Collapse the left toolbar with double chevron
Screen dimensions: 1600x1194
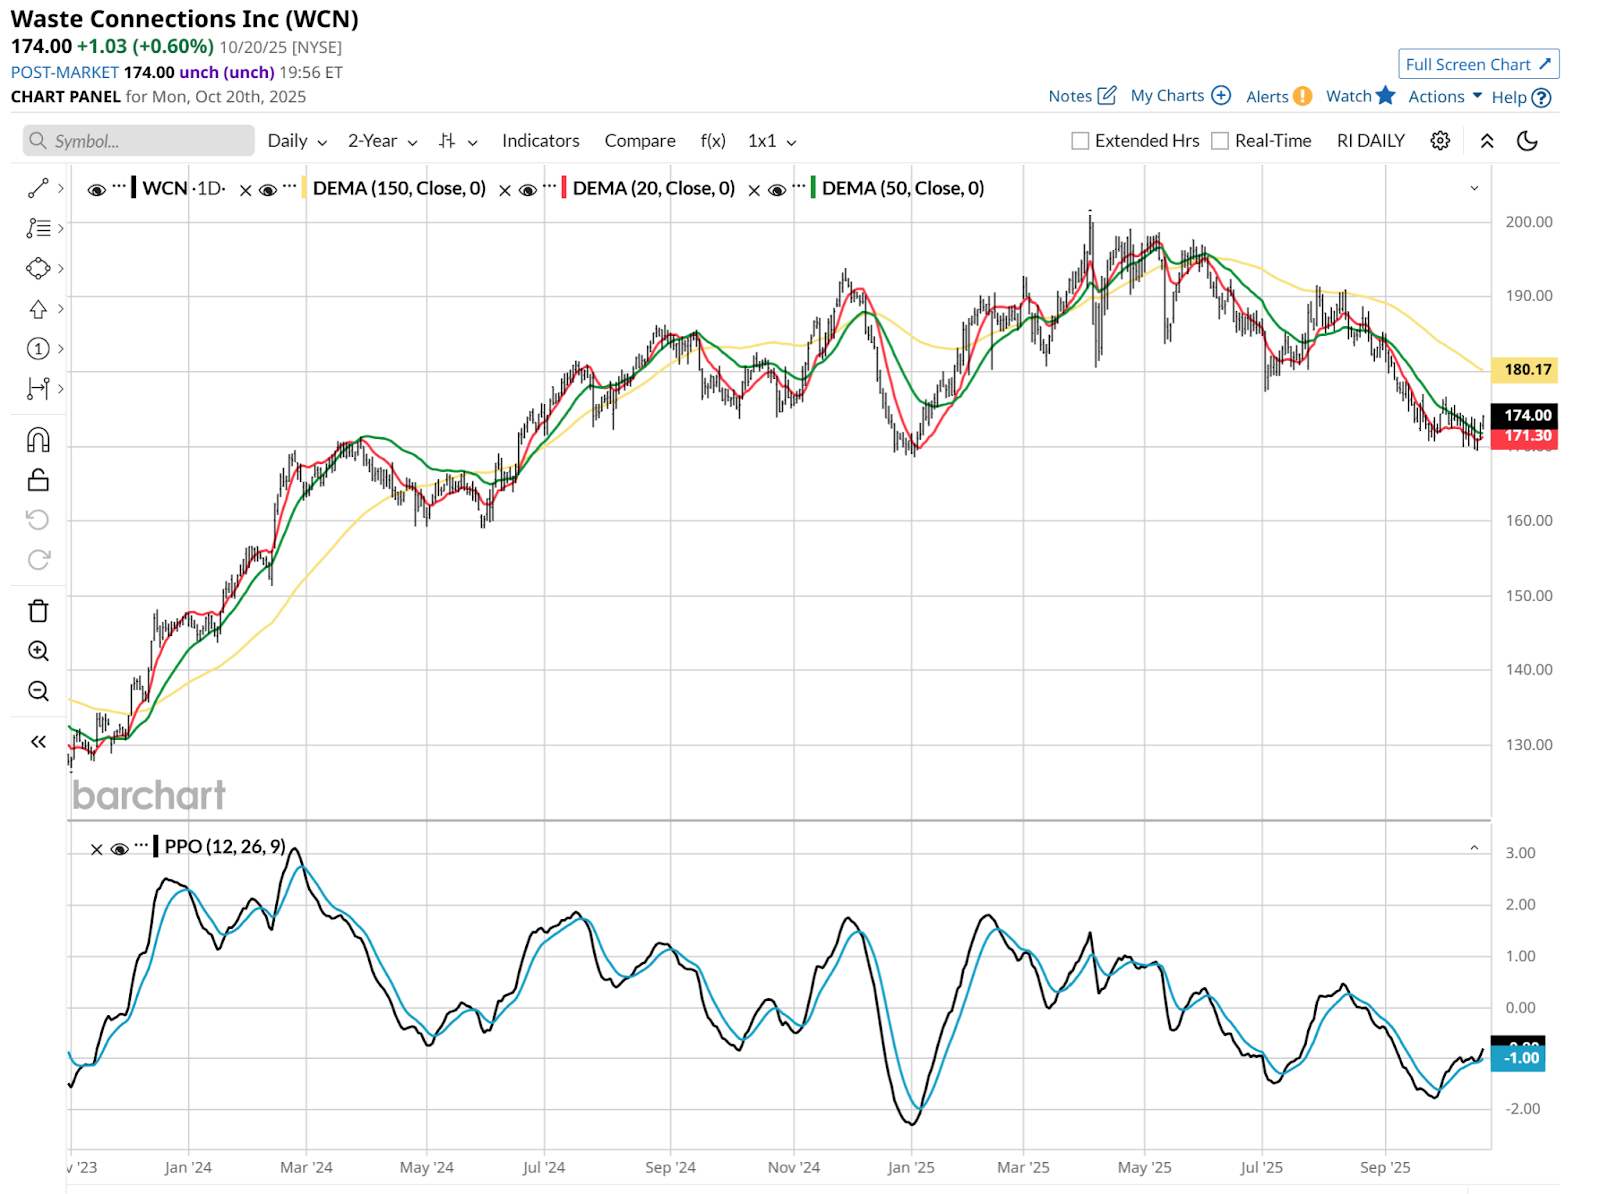point(38,742)
